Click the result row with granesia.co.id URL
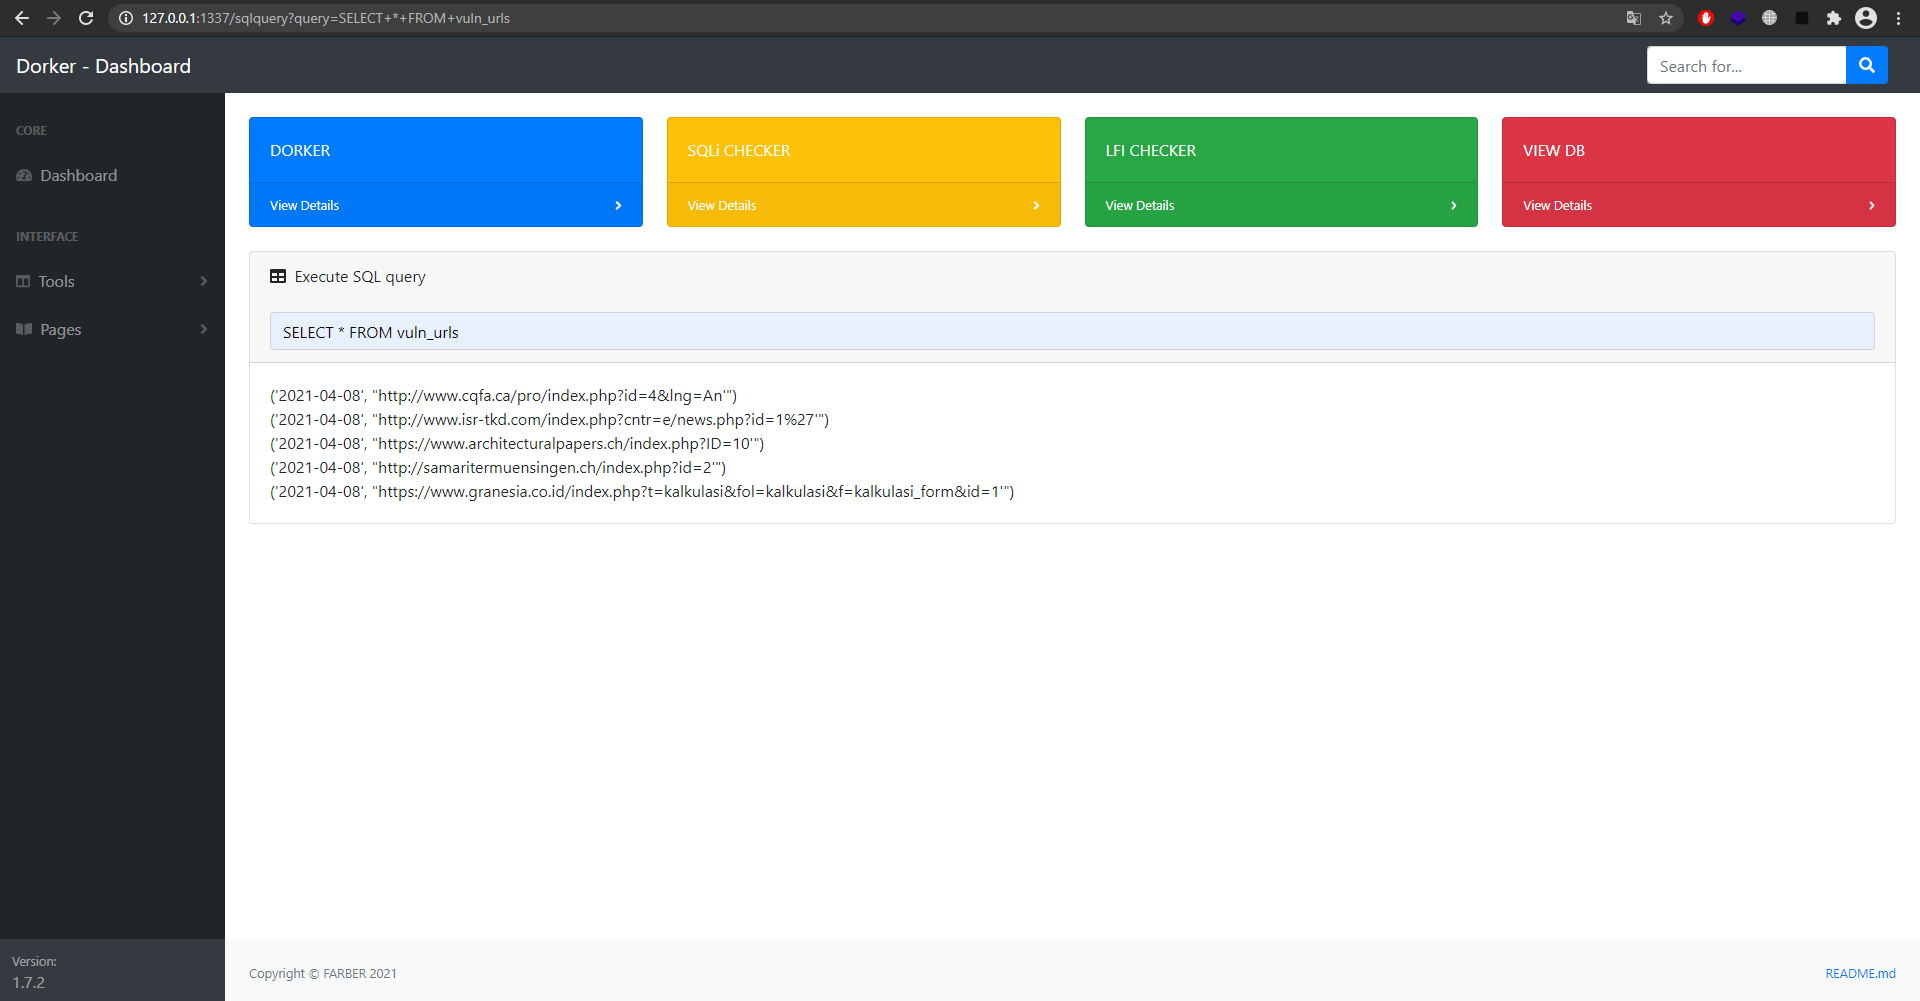 point(642,492)
